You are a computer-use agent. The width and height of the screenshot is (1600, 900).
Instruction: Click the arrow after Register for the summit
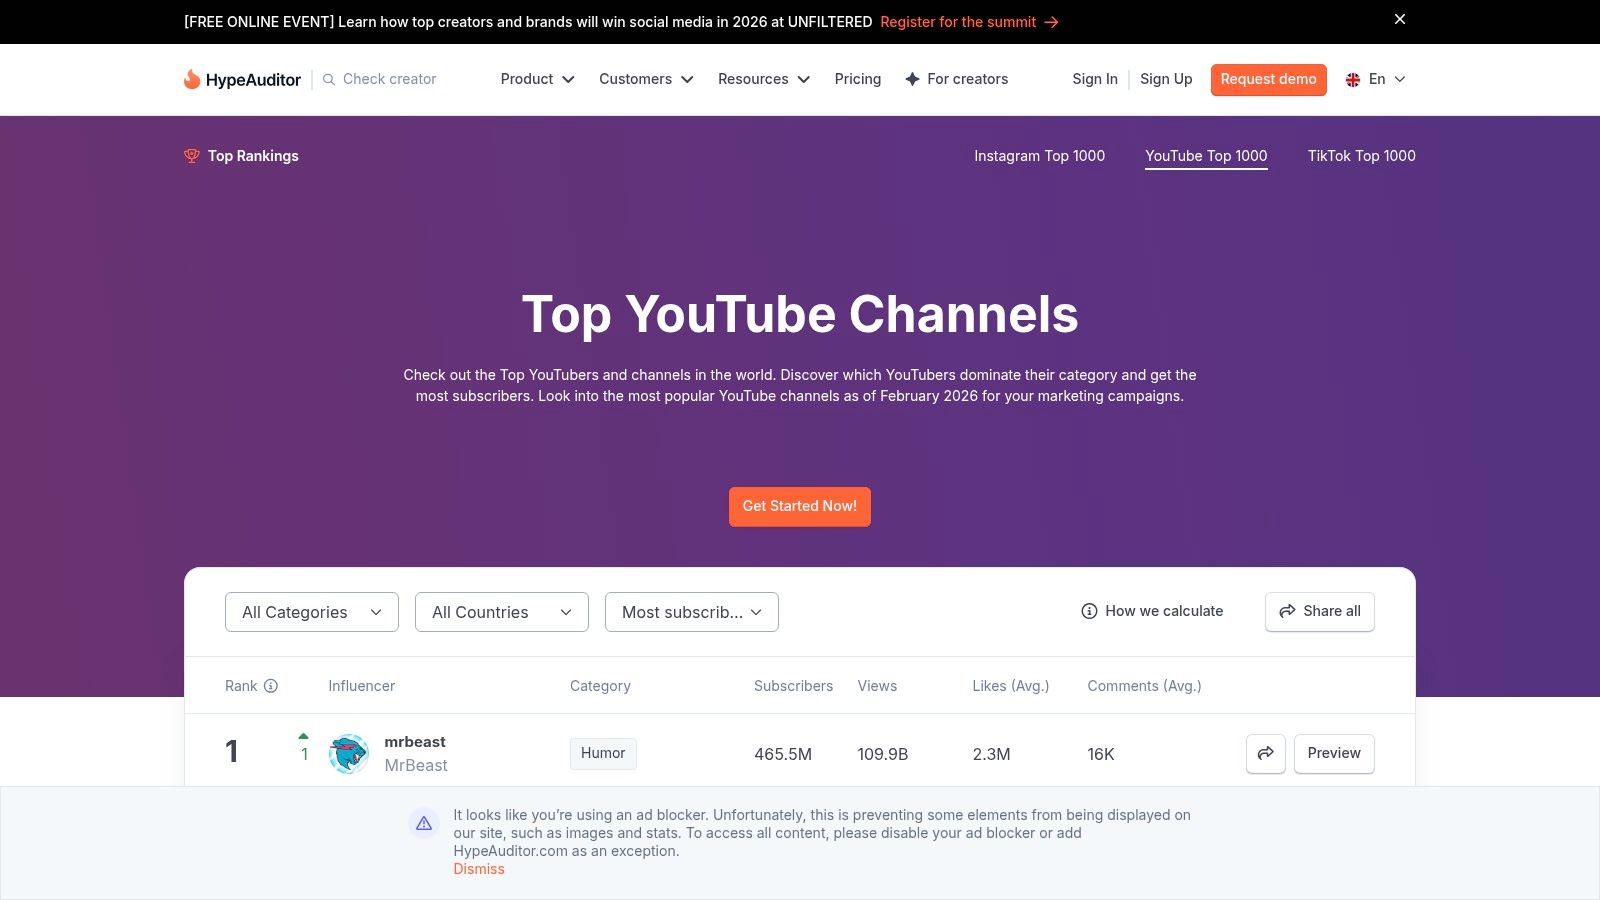click(1051, 22)
